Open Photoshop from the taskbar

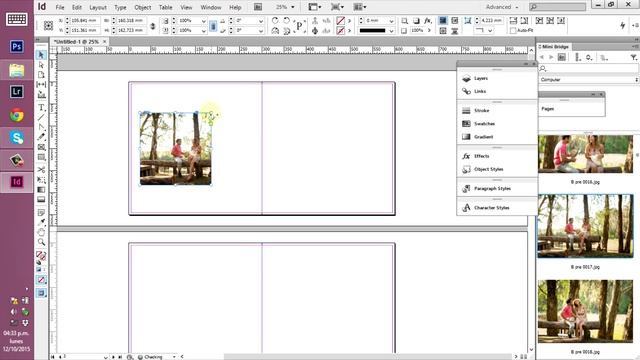click(x=16, y=47)
